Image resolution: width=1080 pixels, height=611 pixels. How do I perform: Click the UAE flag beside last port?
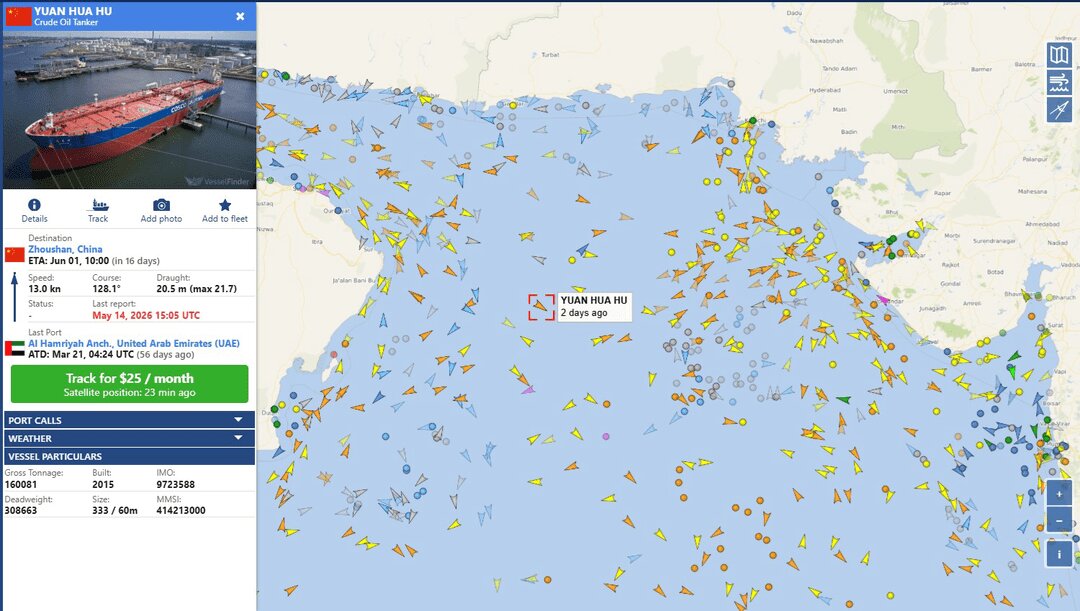14,349
